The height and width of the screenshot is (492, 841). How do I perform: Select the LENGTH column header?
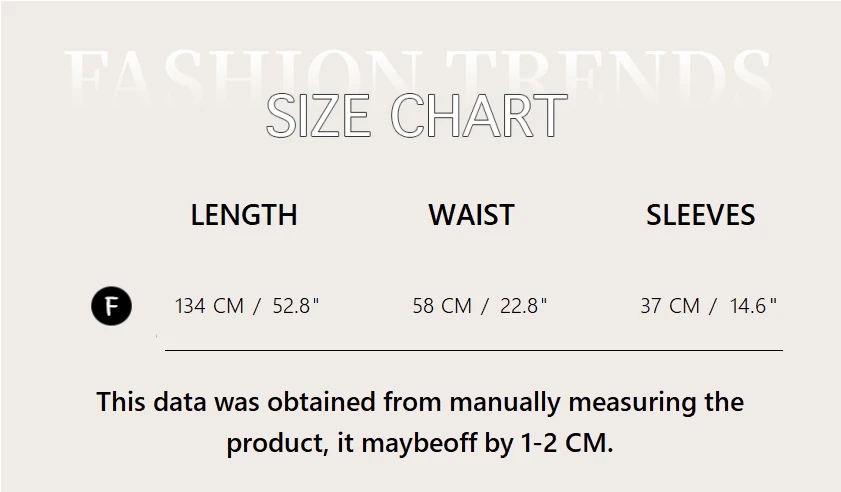244,215
